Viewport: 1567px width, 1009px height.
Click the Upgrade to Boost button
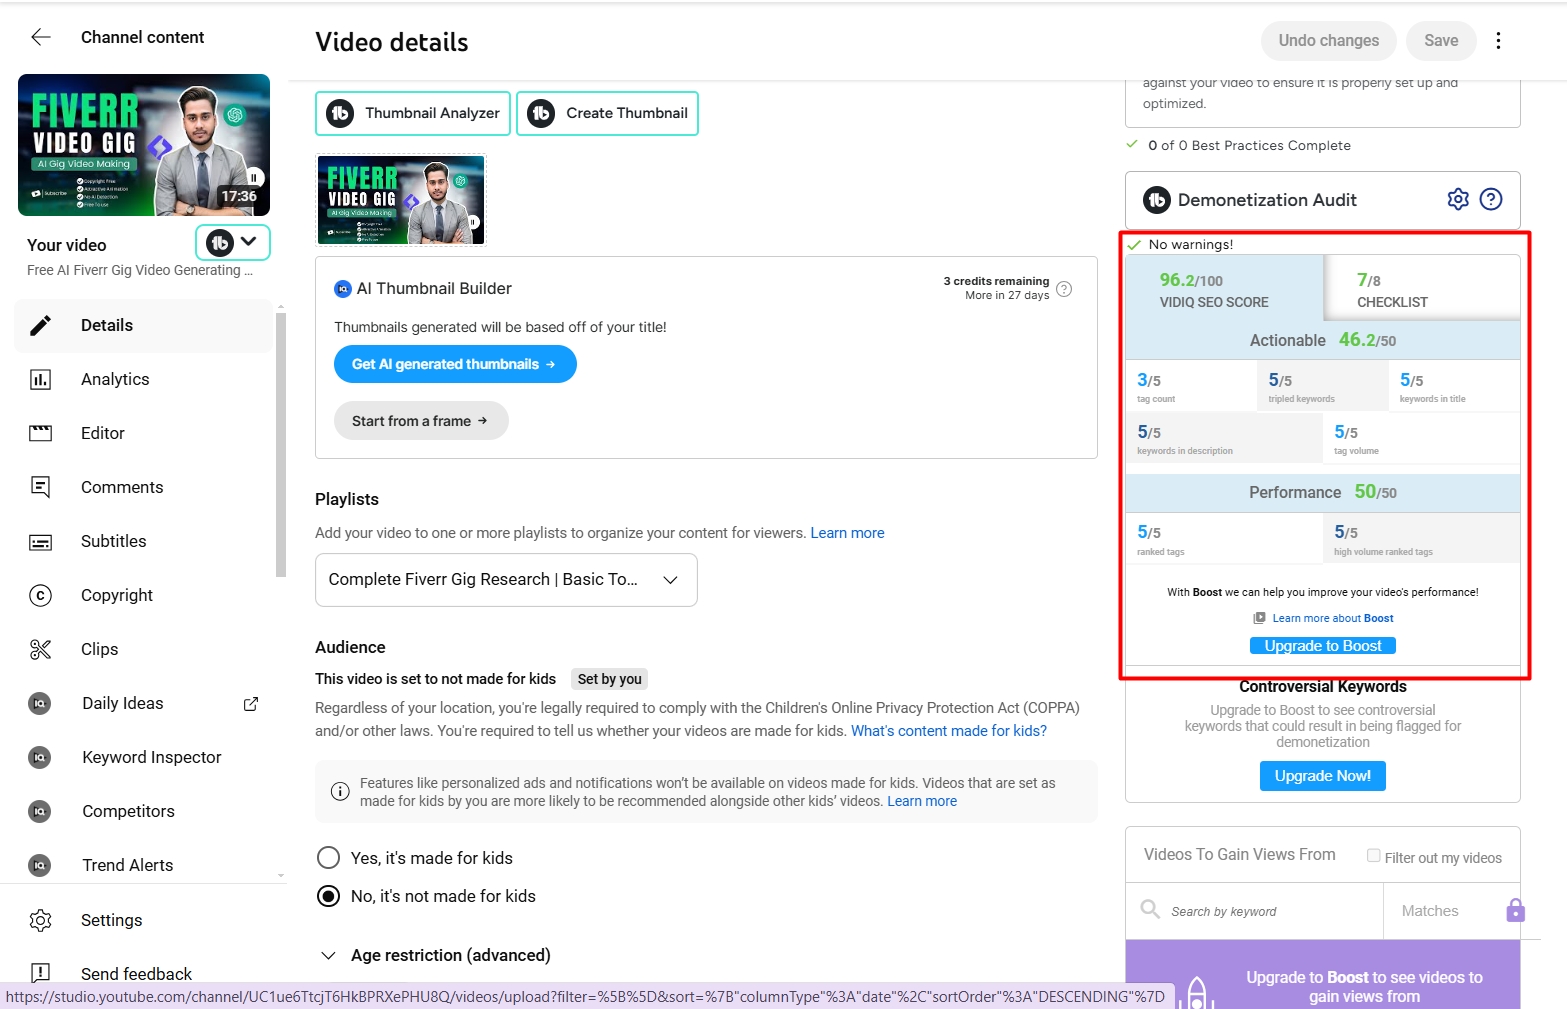[1322, 646]
